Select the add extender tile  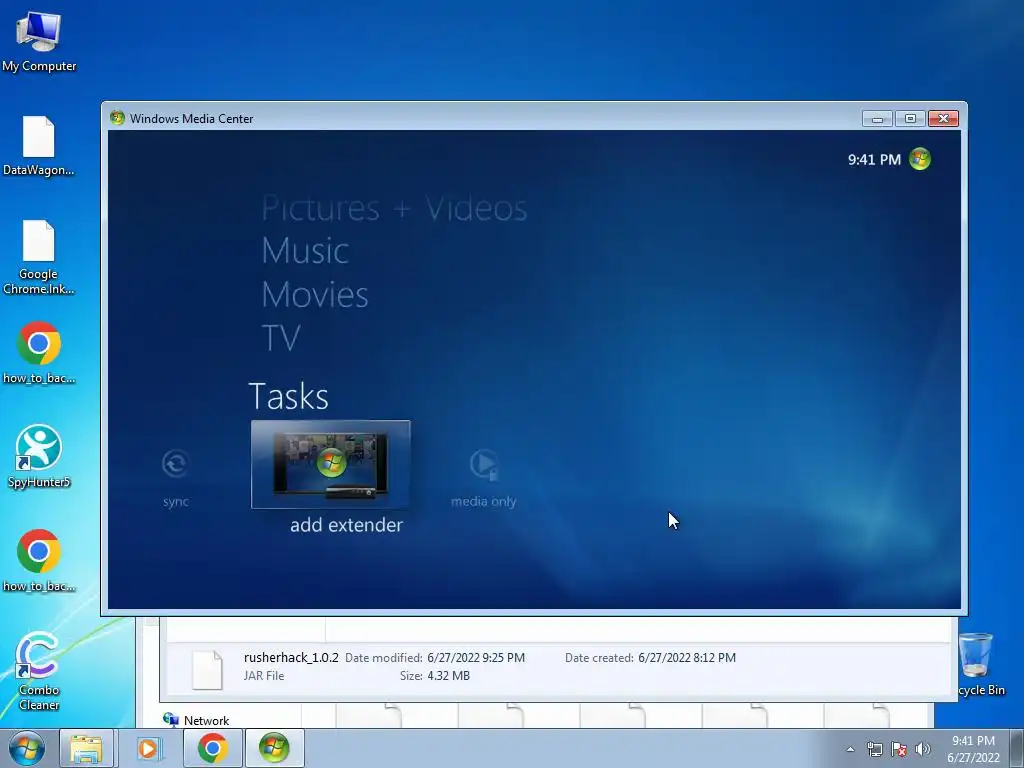(330, 464)
